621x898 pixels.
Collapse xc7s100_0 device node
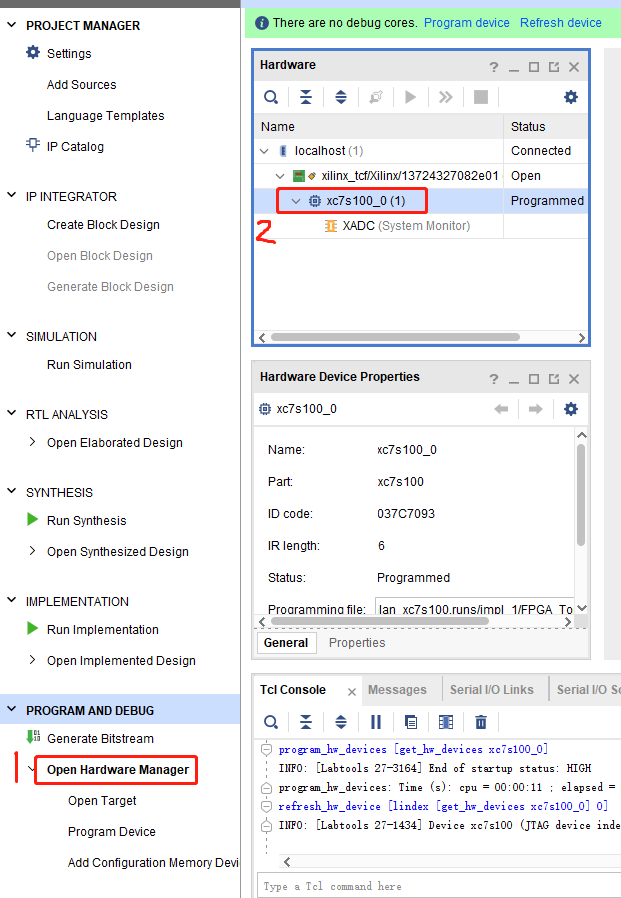(296, 201)
